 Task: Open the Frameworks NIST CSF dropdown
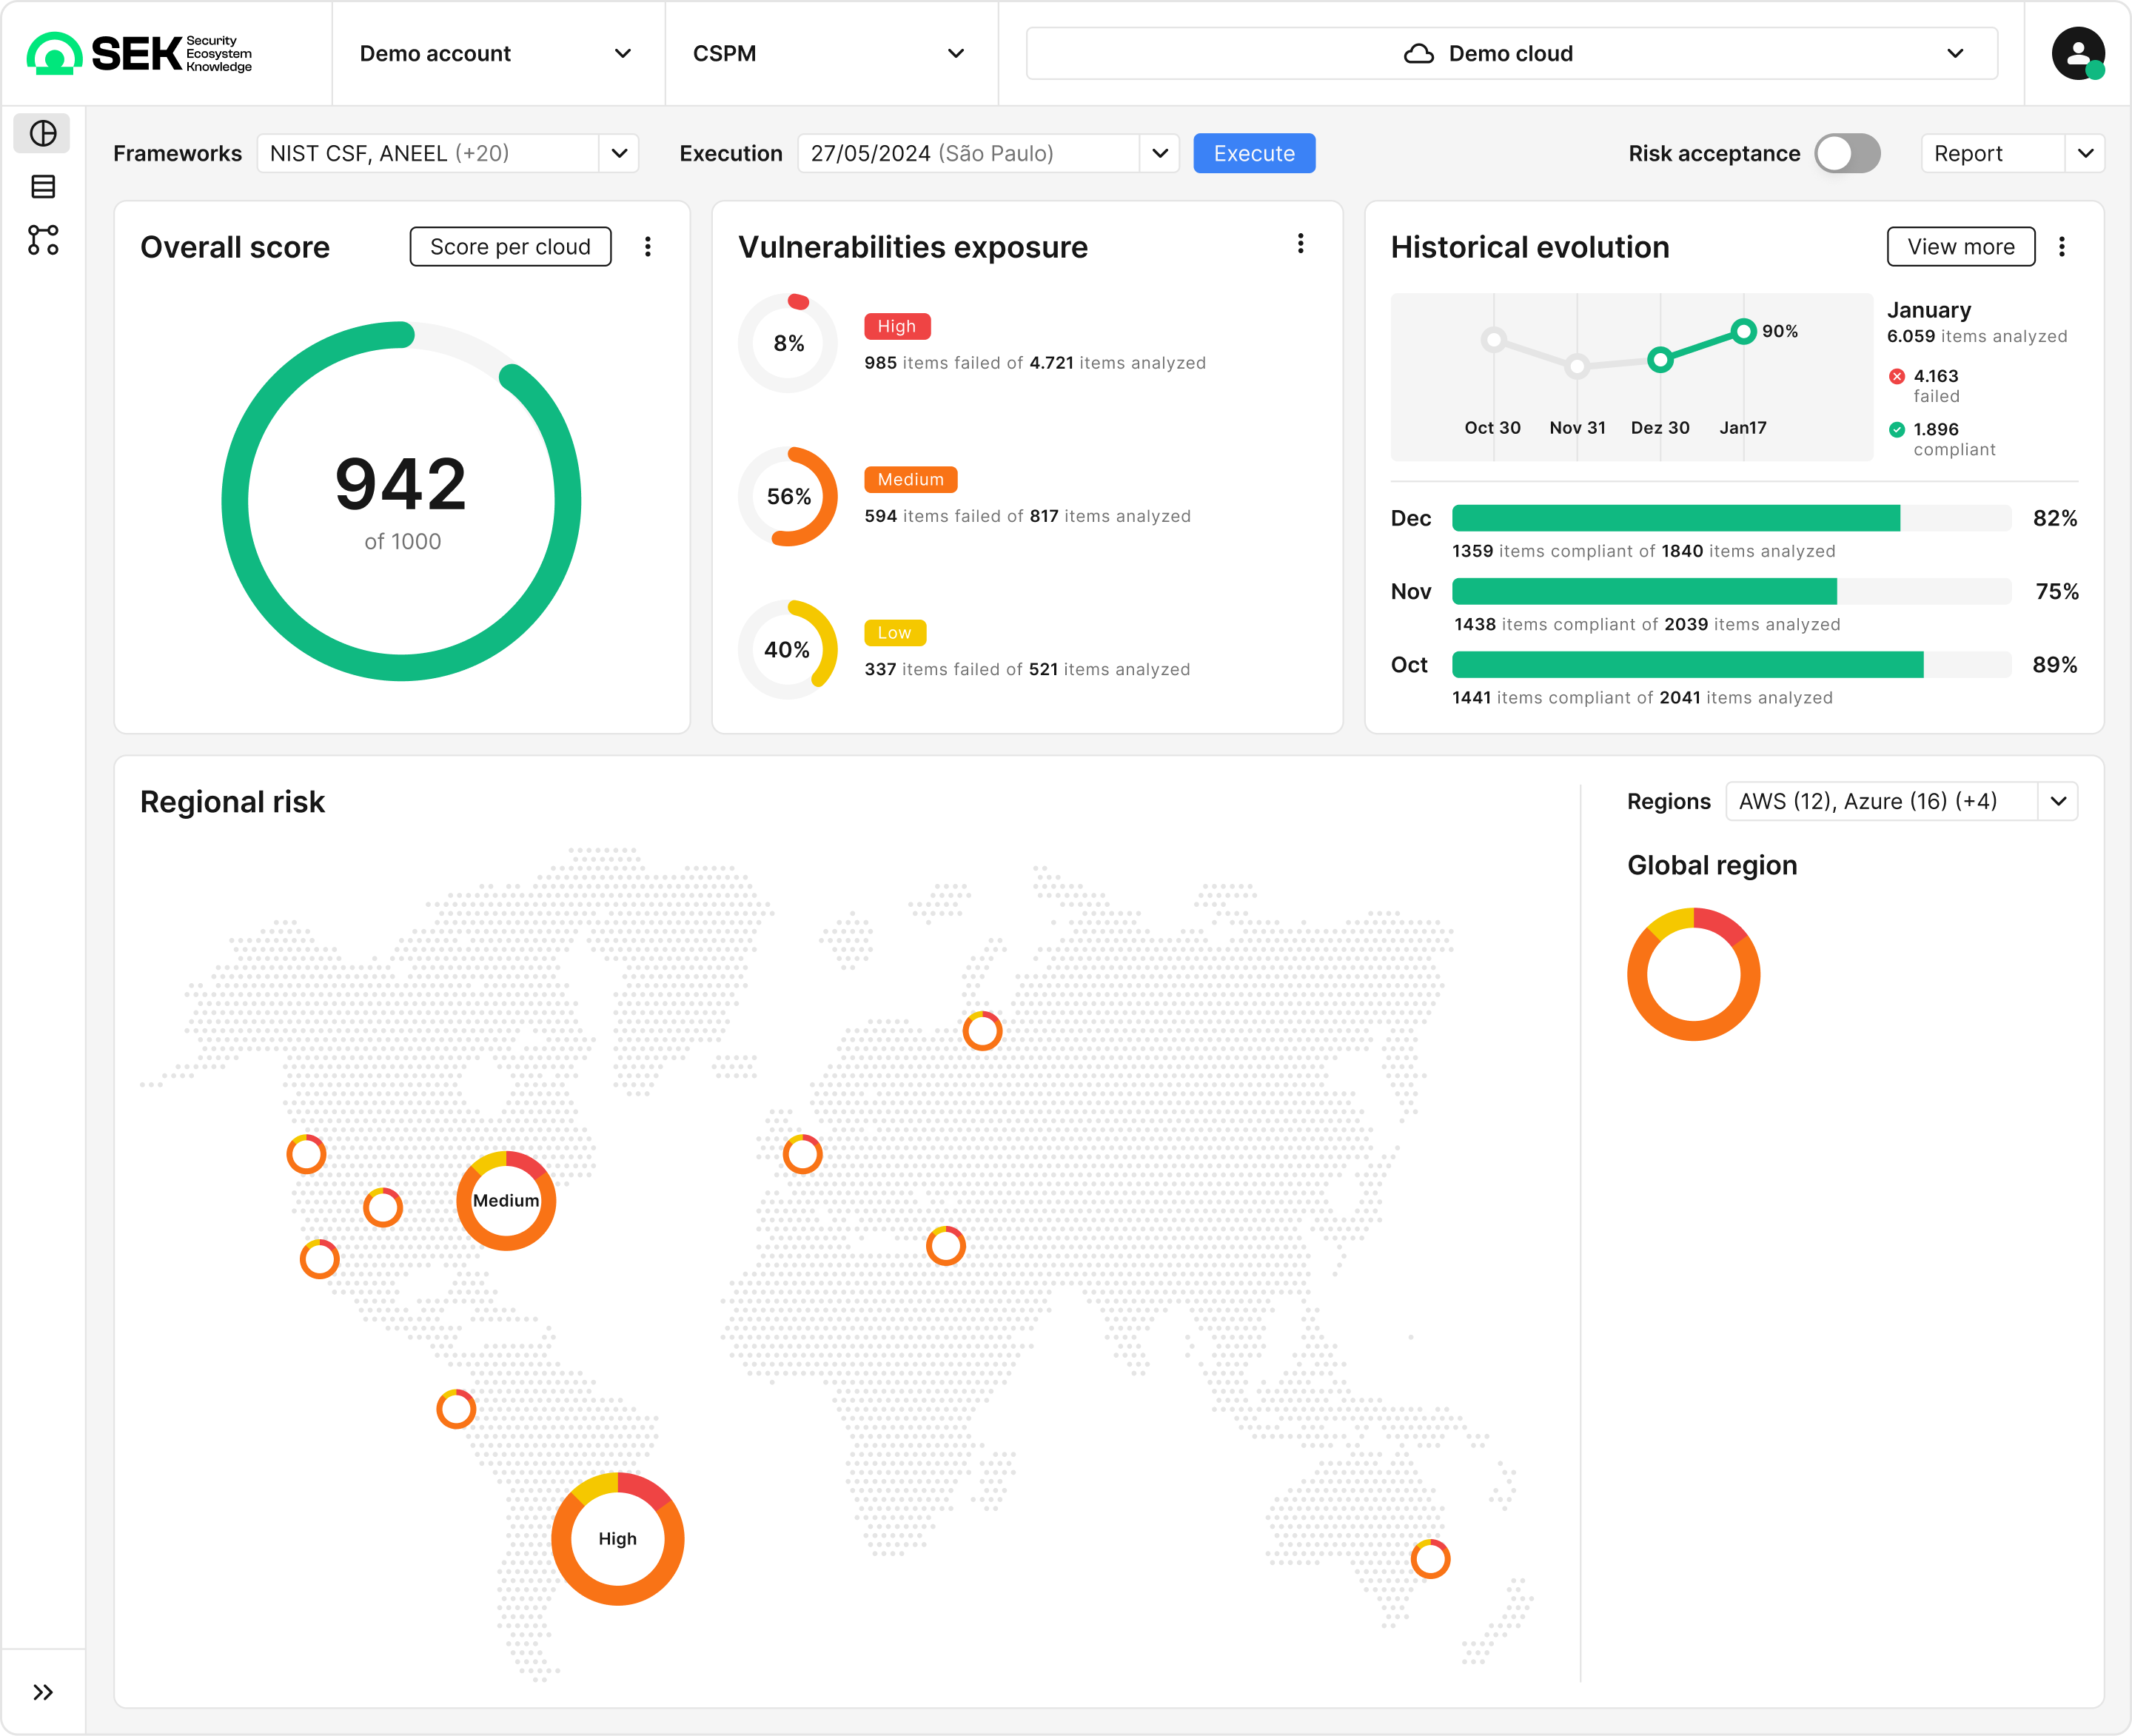[x=447, y=154]
